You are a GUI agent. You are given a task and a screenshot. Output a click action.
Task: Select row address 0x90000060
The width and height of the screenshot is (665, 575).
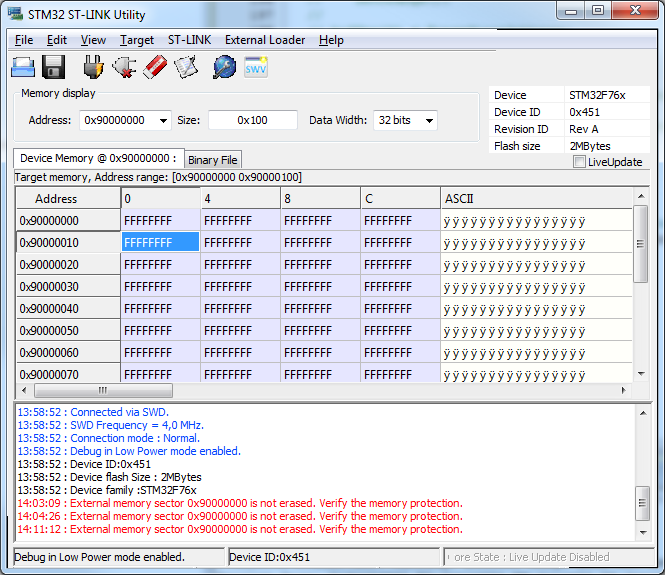[x=68, y=352]
